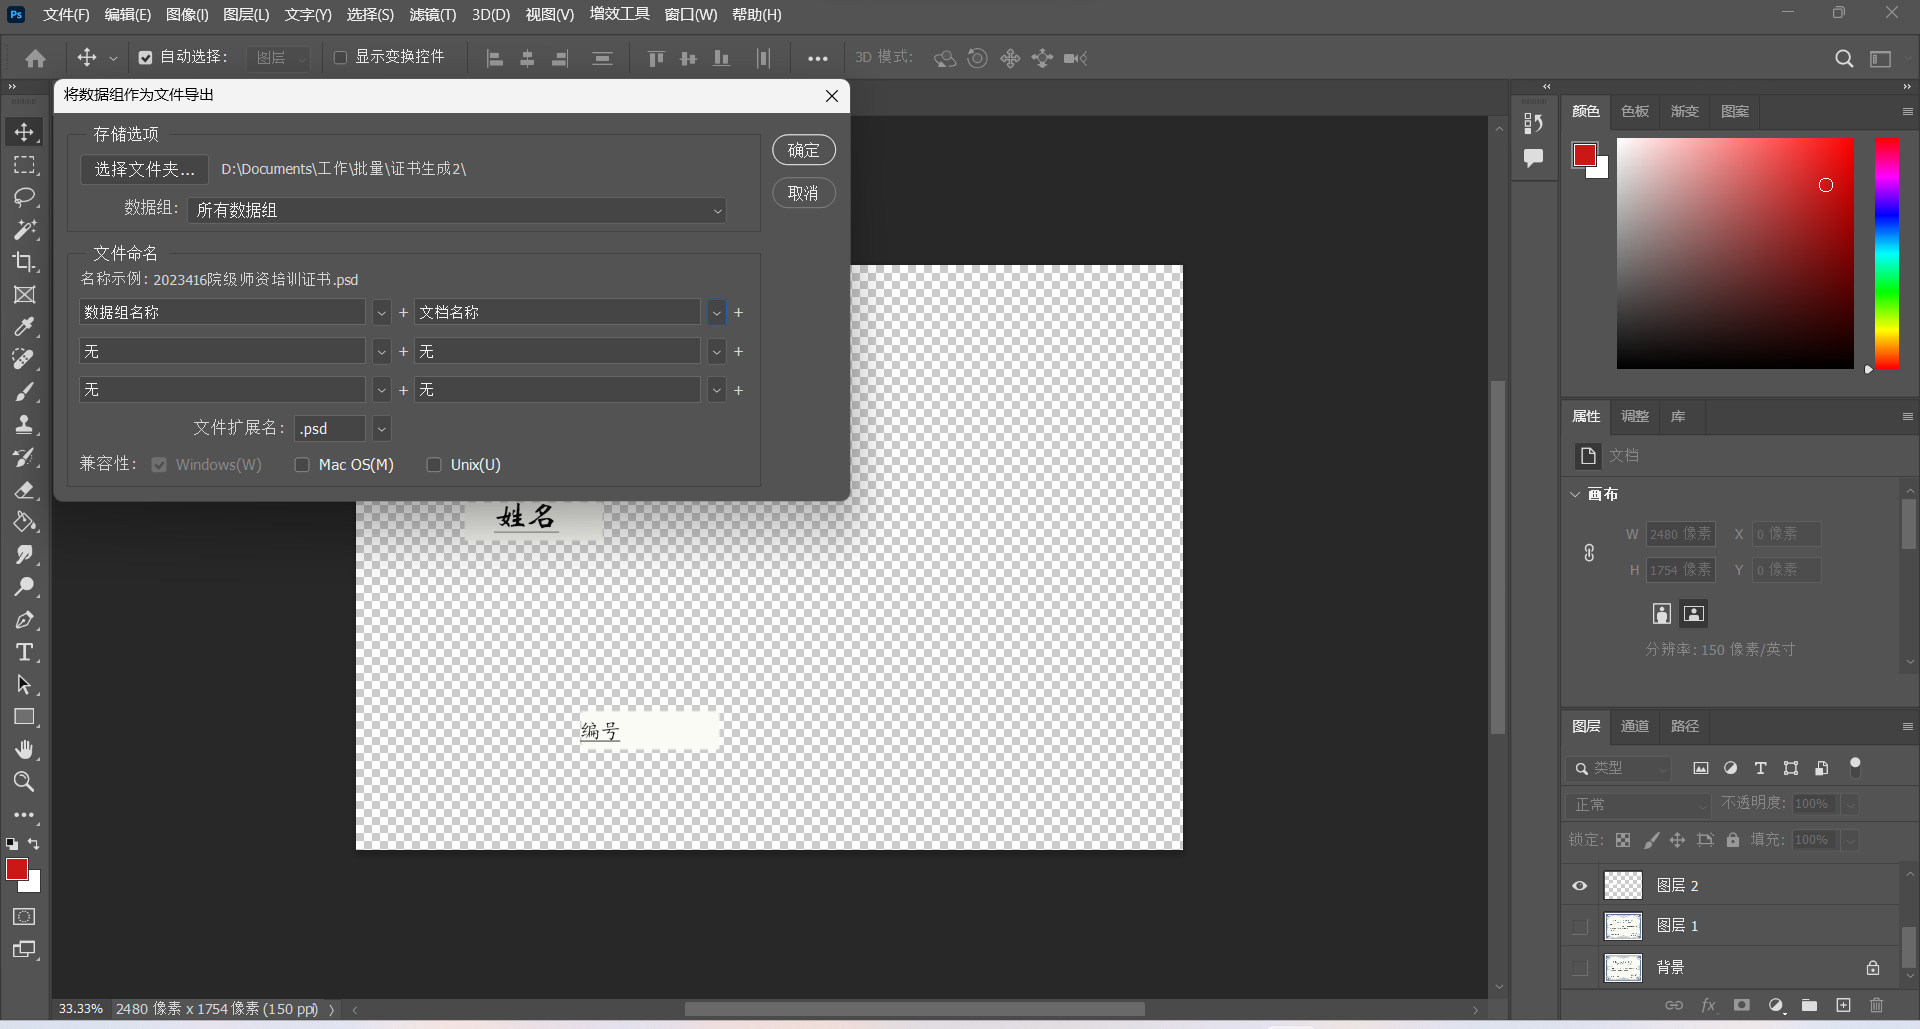Select the Hand tool
Image resolution: width=1920 pixels, height=1029 pixels.
point(24,750)
